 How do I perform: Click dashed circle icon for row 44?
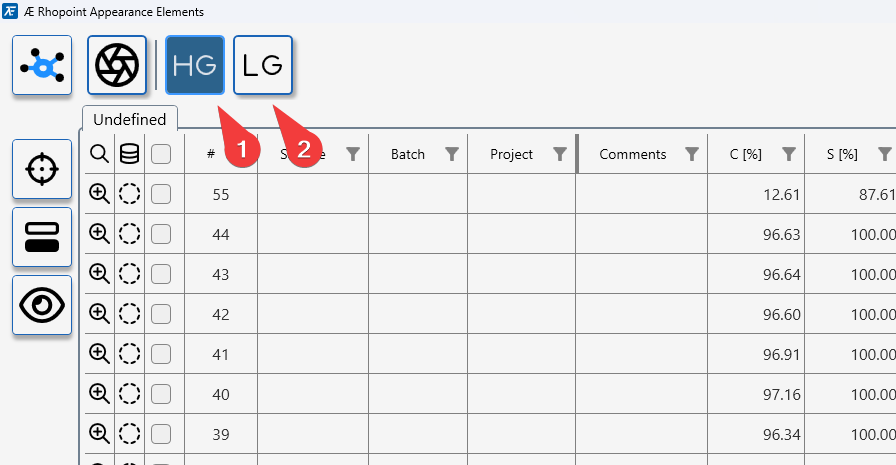pyautogui.click(x=129, y=234)
